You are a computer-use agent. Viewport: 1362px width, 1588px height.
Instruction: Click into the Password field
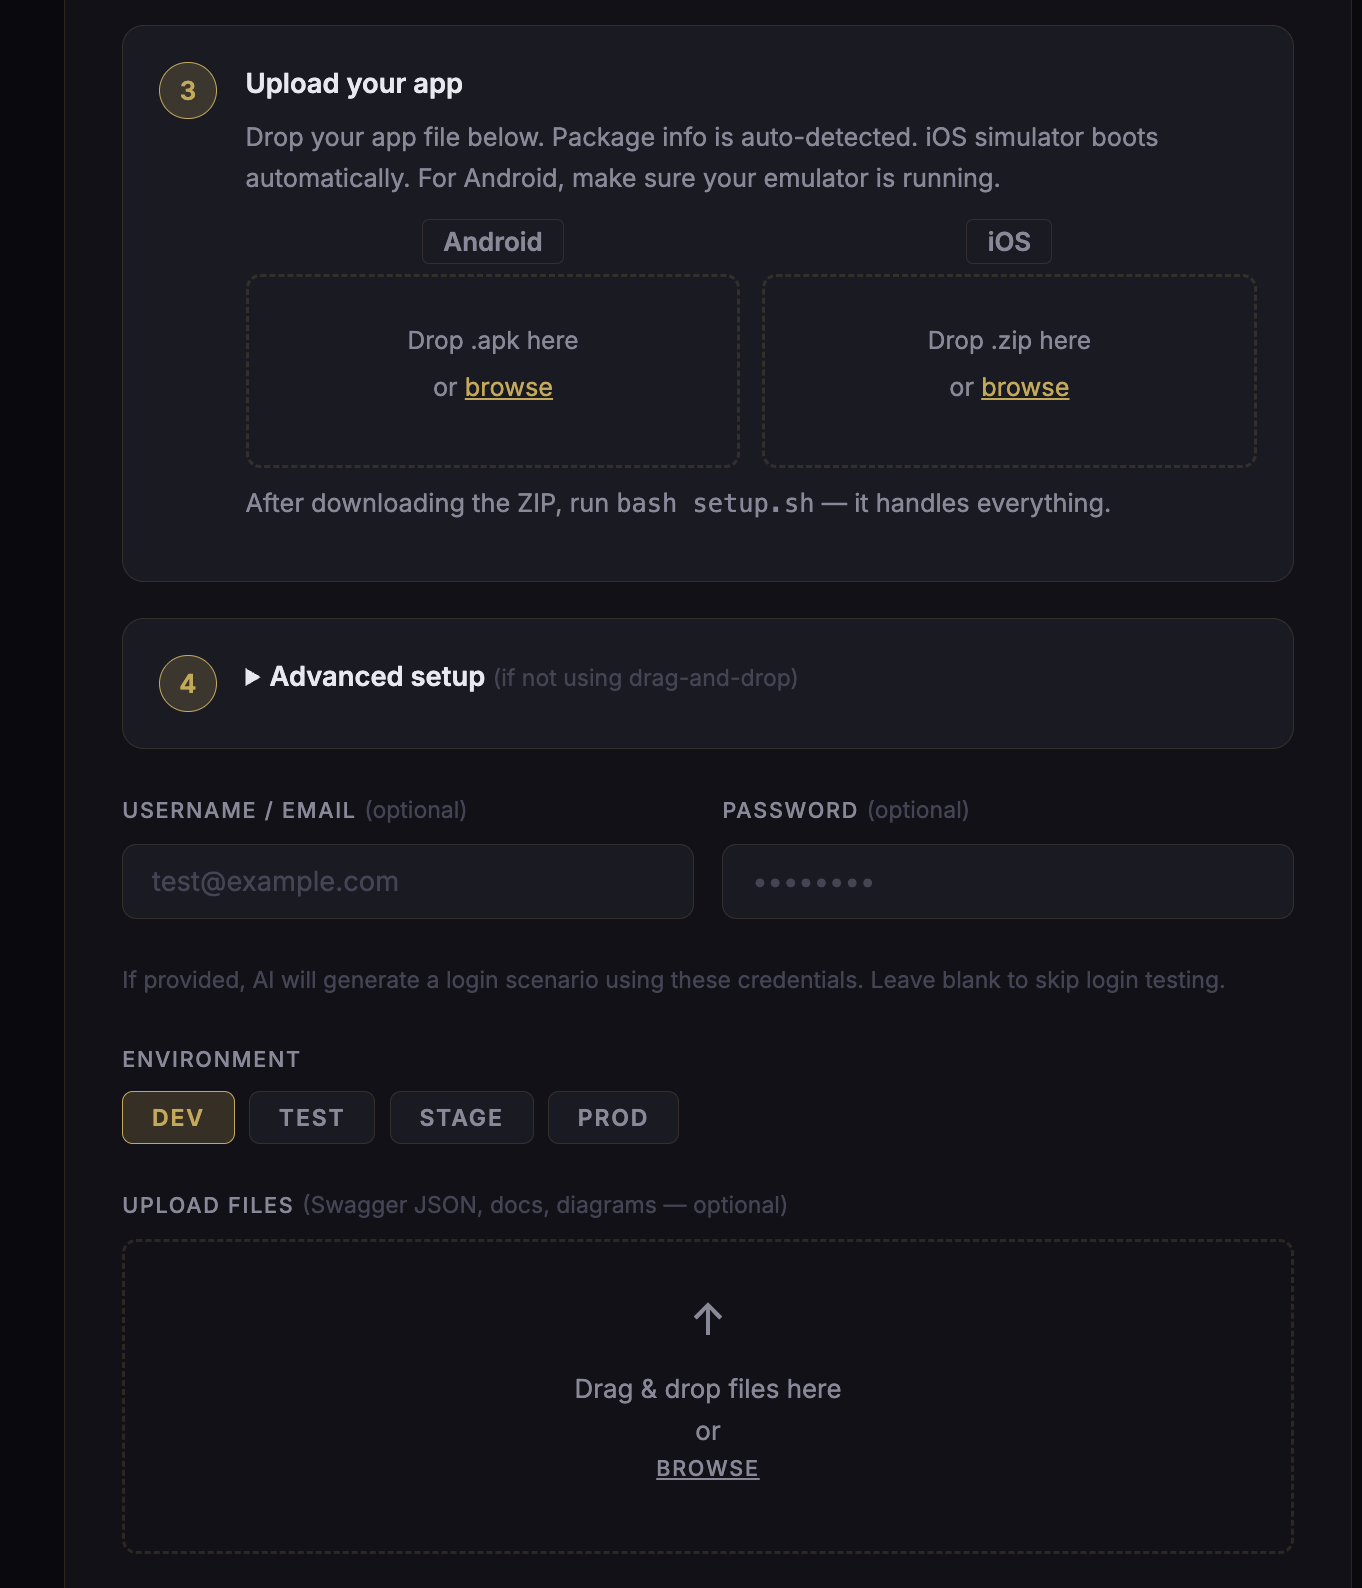[x=1008, y=882]
